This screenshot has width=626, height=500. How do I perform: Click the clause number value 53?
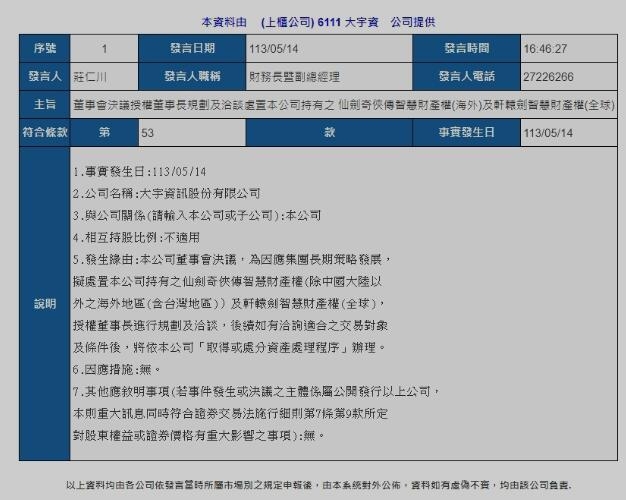coord(147,133)
